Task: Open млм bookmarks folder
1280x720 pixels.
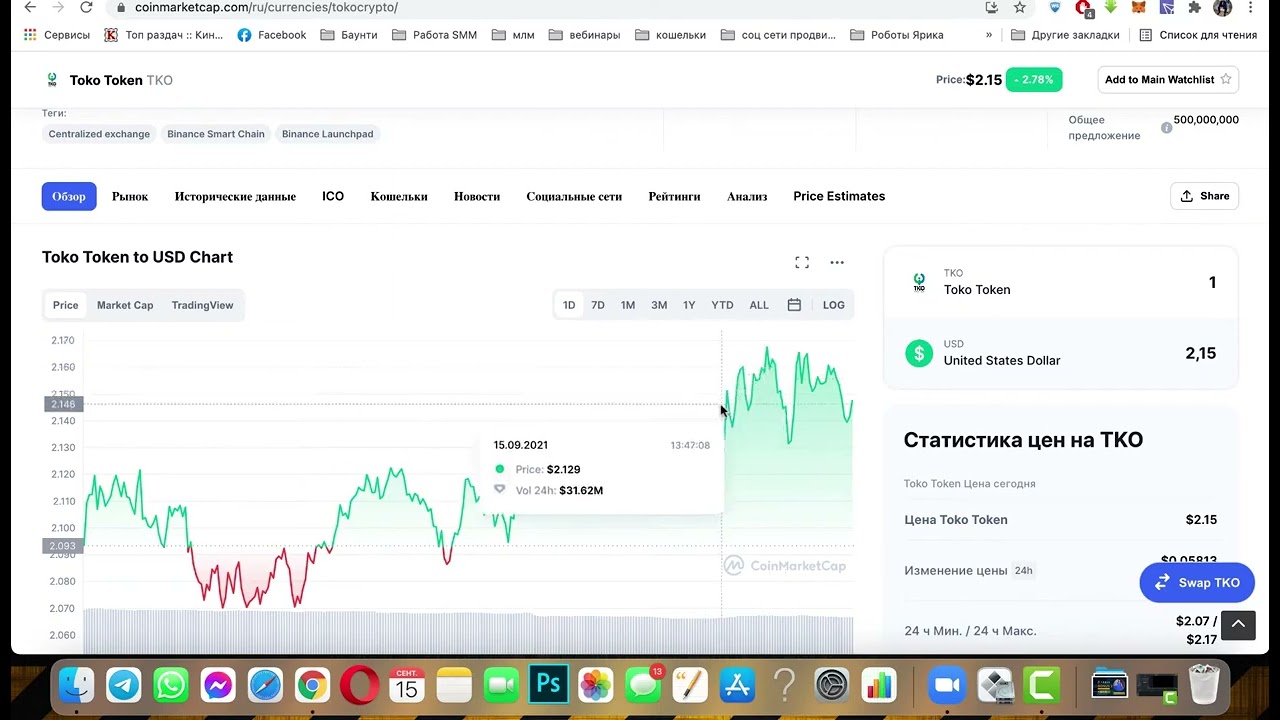Action: pos(513,35)
